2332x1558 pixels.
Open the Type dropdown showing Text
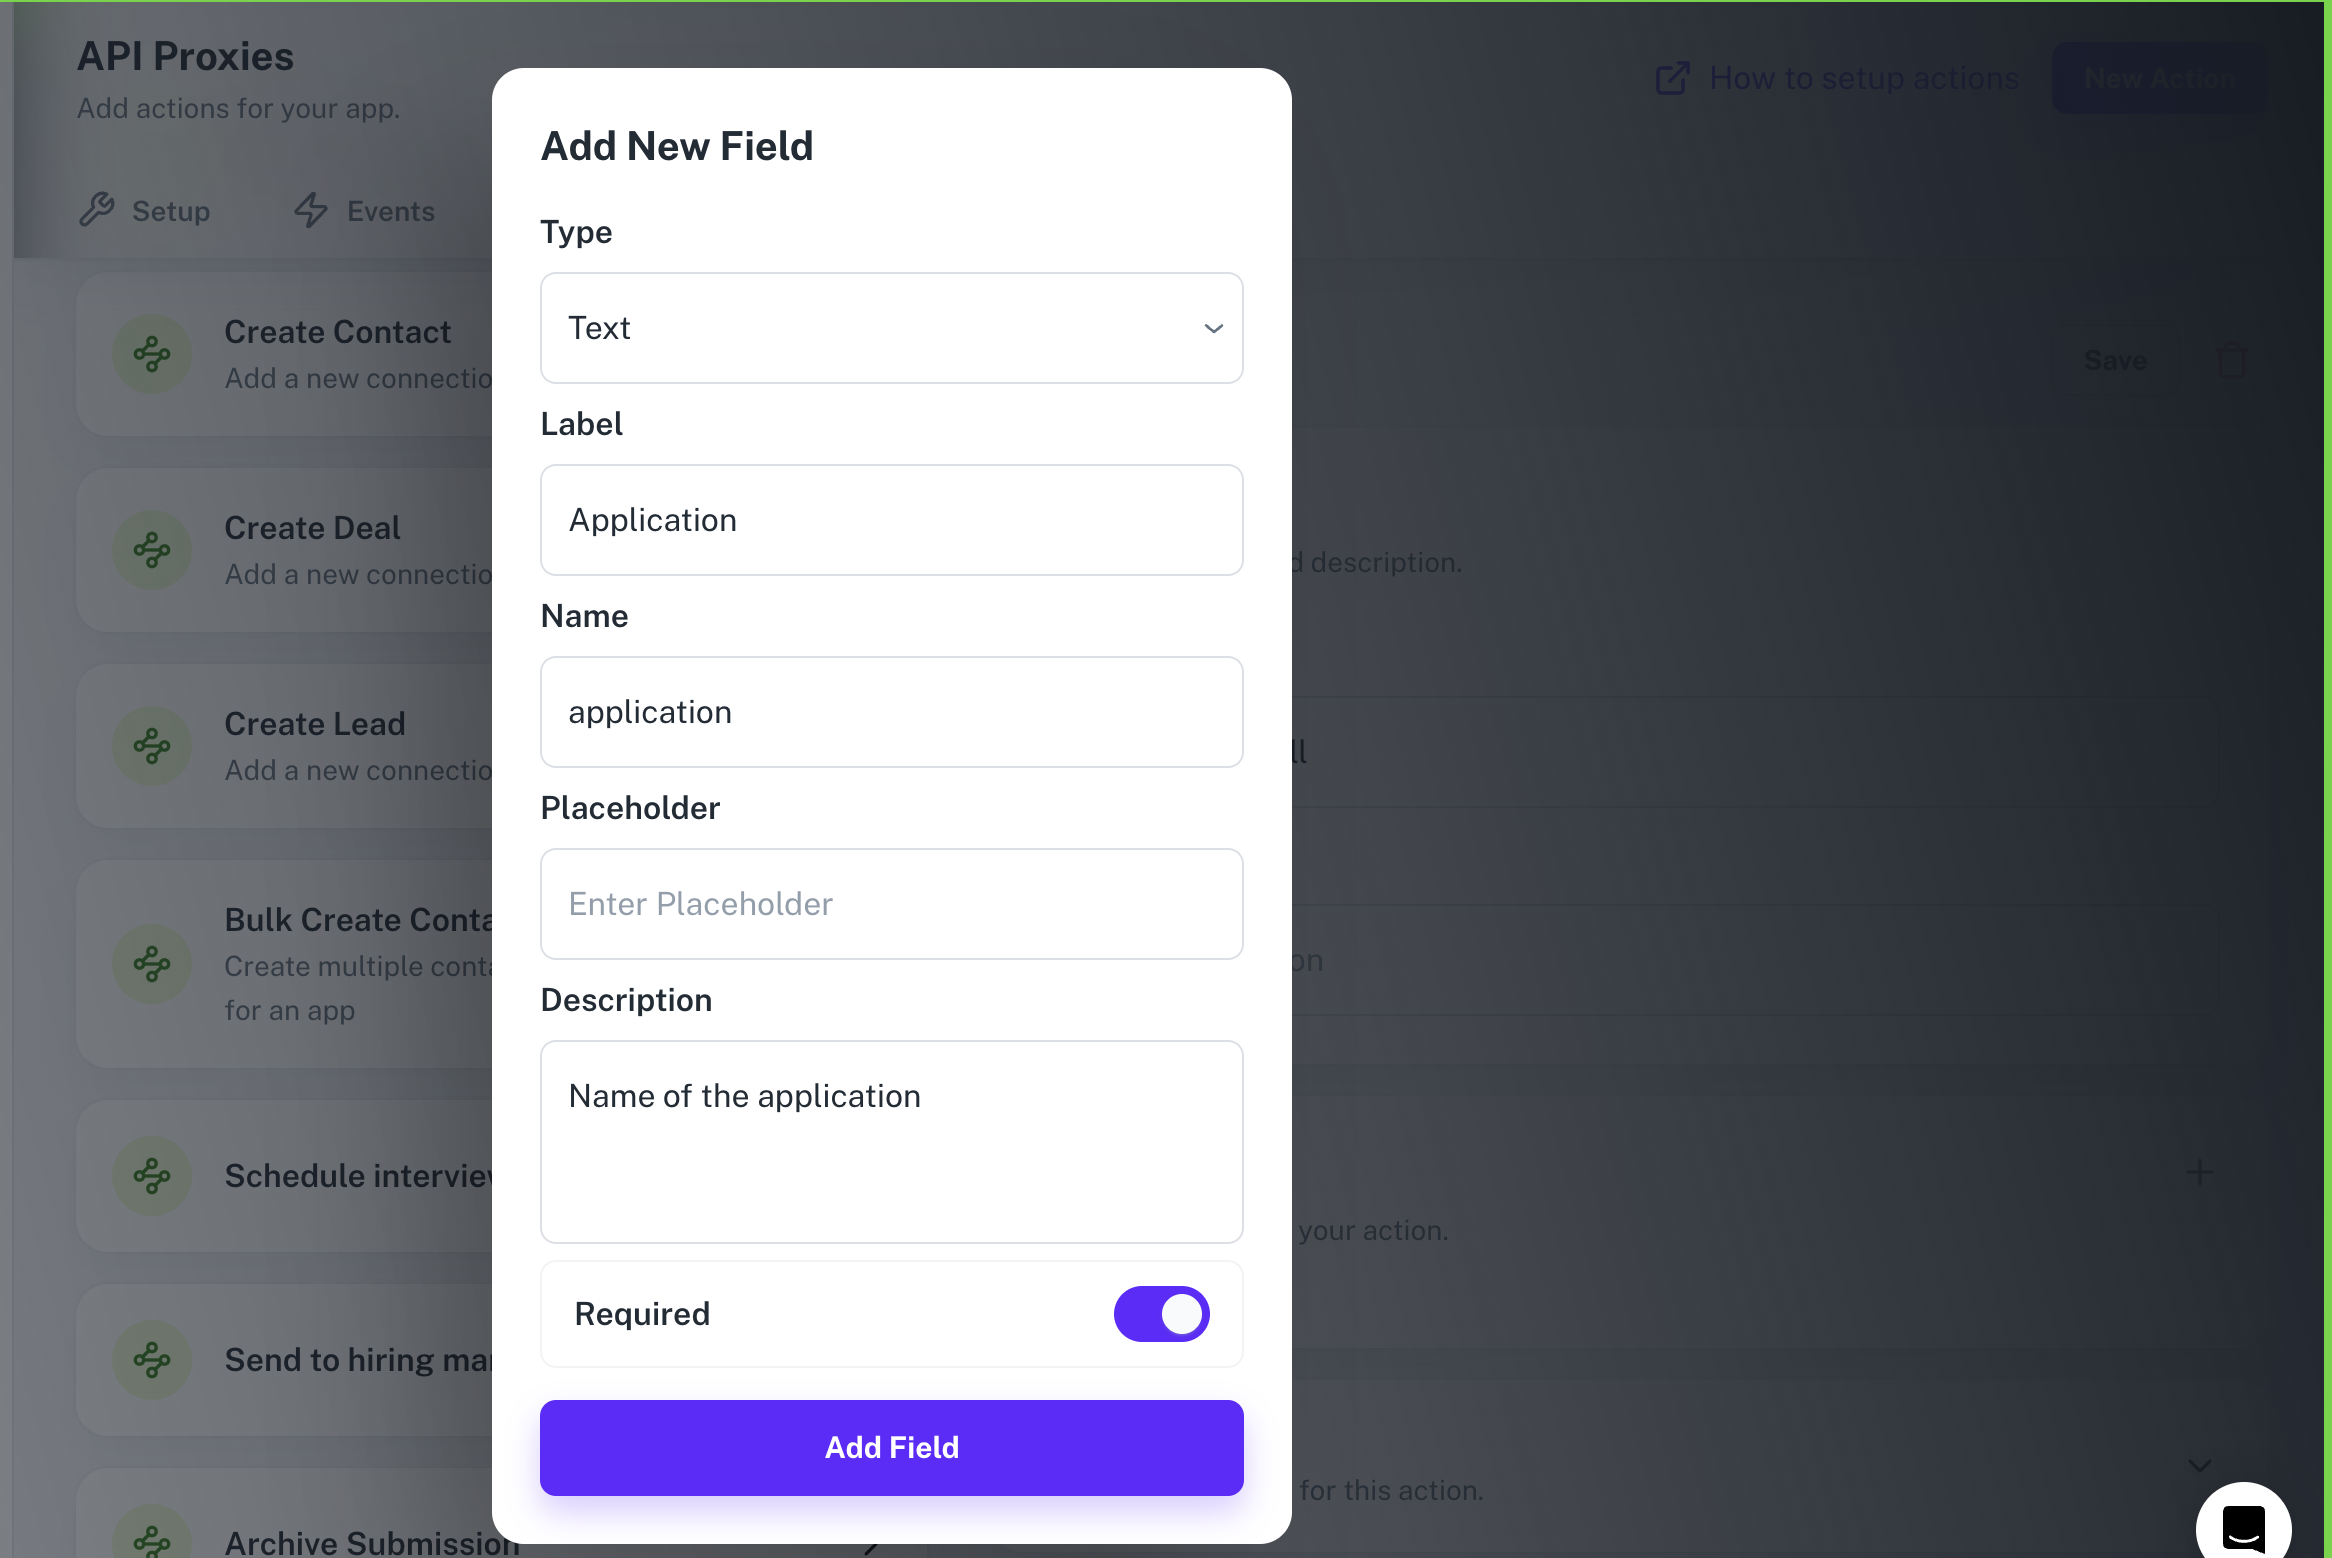pos(891,327)
